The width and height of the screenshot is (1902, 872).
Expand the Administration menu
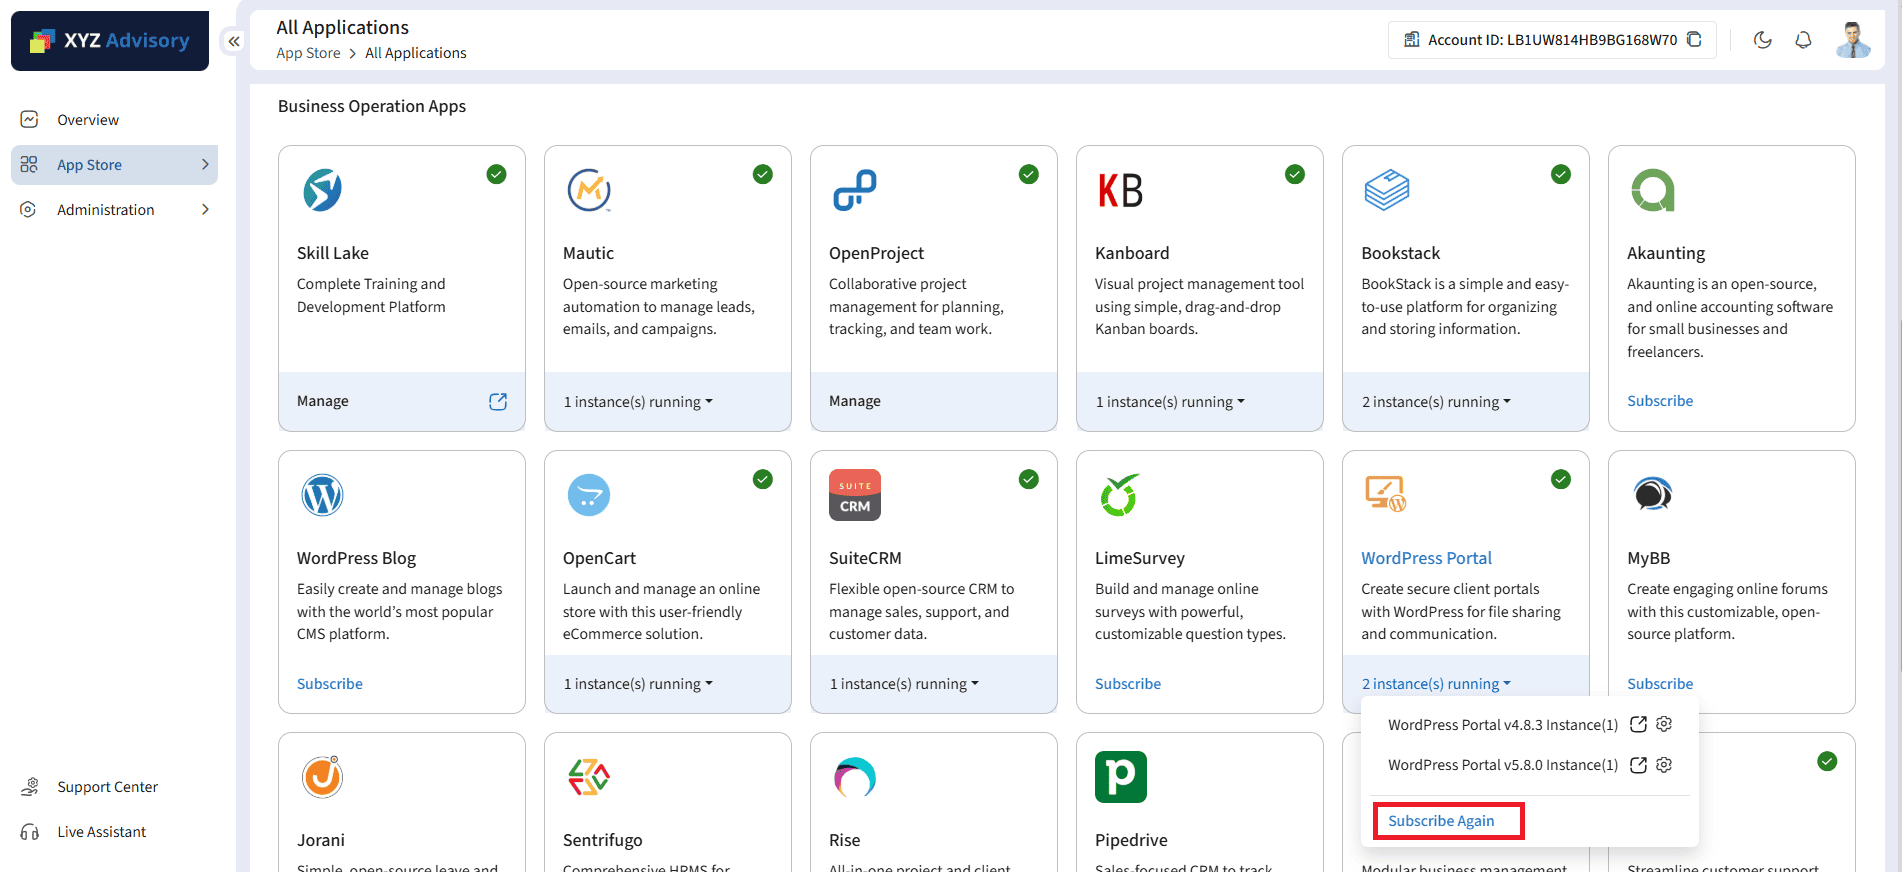tap(106, 210)
